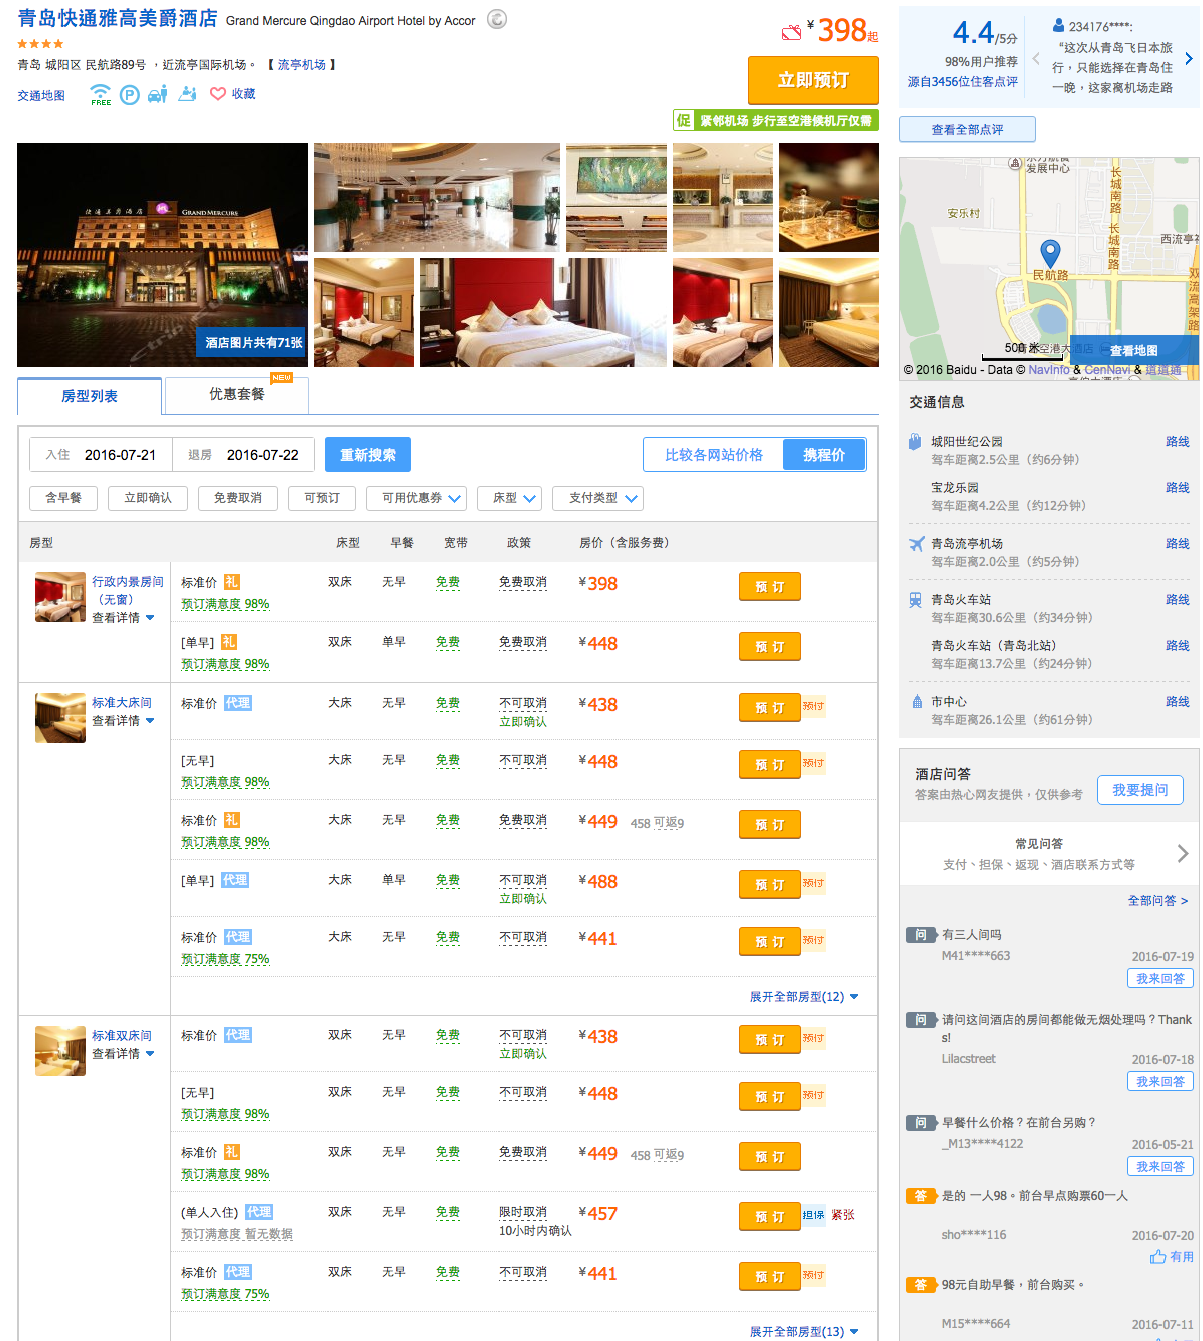This screenshot has width=1203, height=1341.
Task: Click the 重新搜索 button
Action: 368,455
